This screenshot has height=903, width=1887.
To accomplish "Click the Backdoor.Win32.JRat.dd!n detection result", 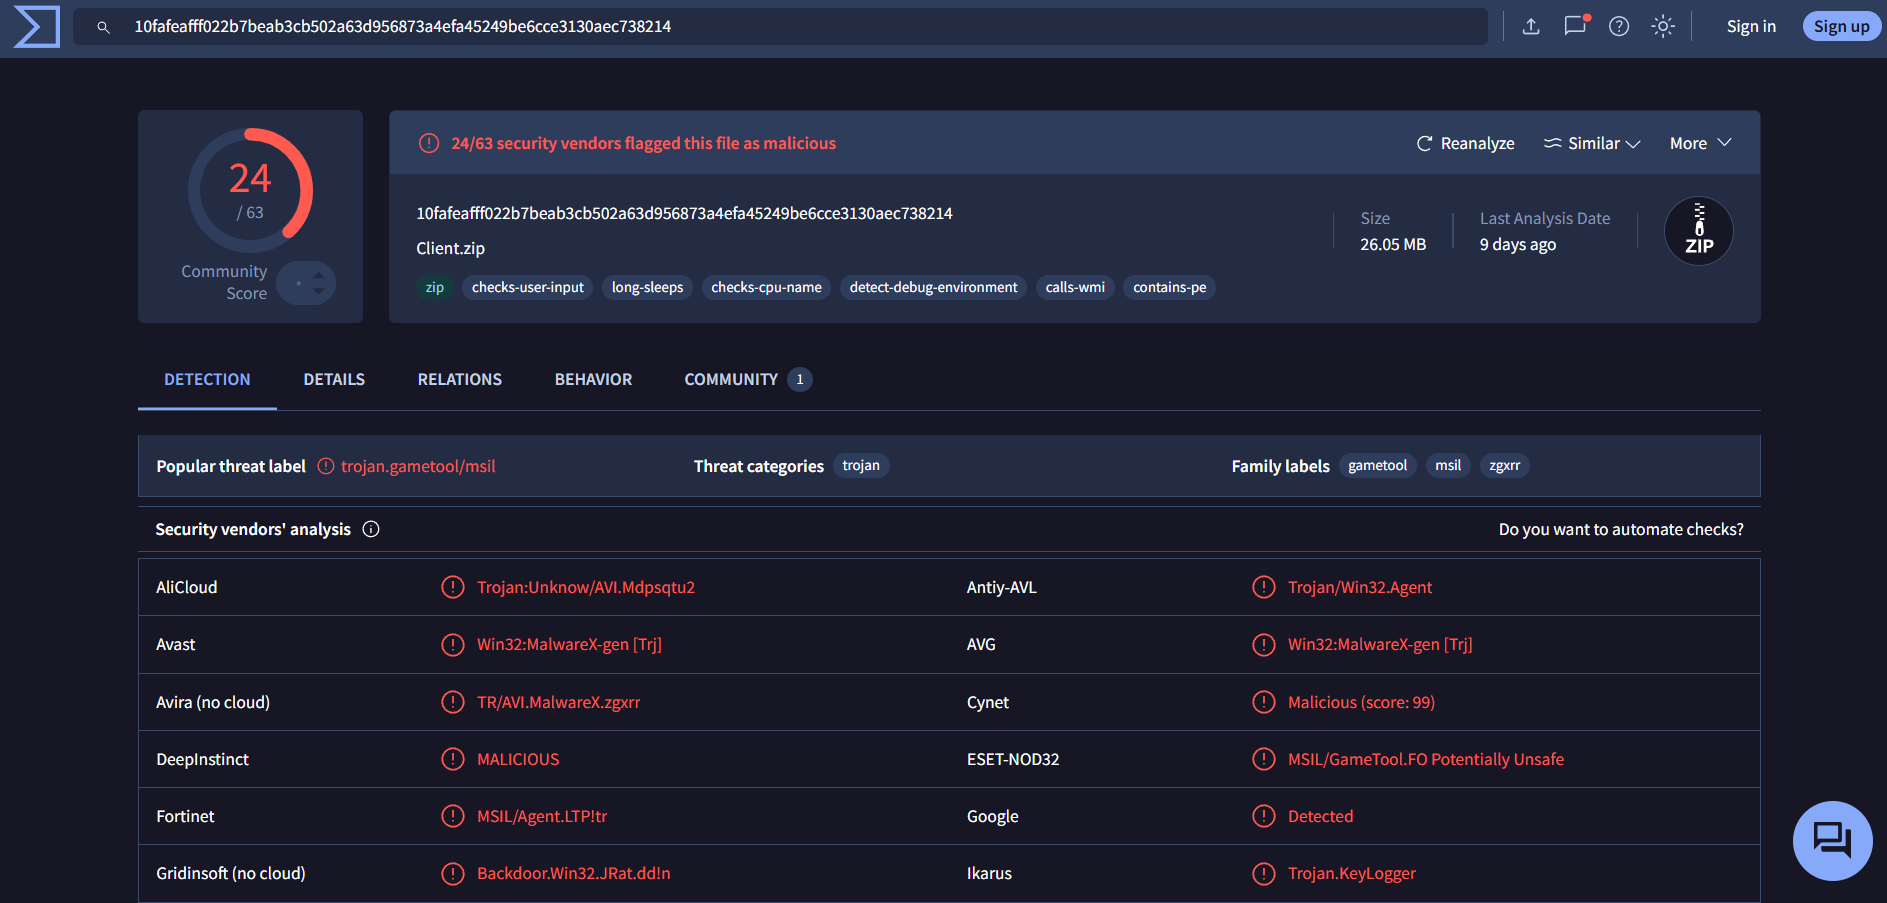I will [x=574, y=874].
